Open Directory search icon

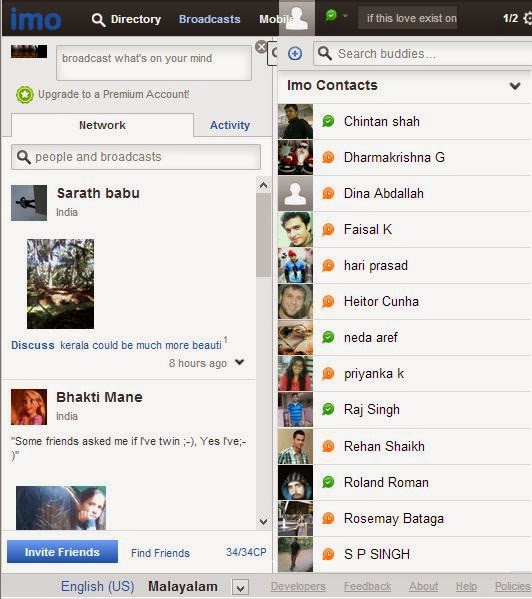[99, 19]
